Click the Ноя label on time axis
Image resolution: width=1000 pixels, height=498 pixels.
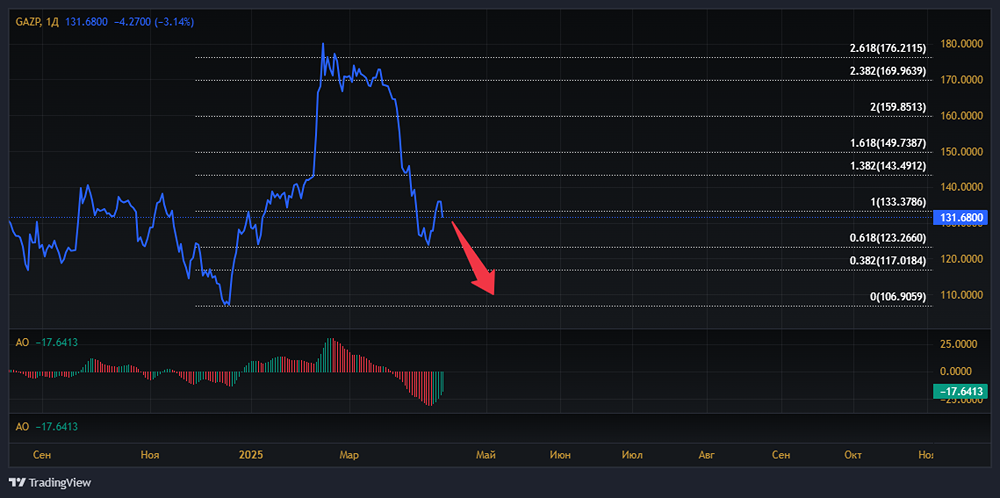(149, 455)
